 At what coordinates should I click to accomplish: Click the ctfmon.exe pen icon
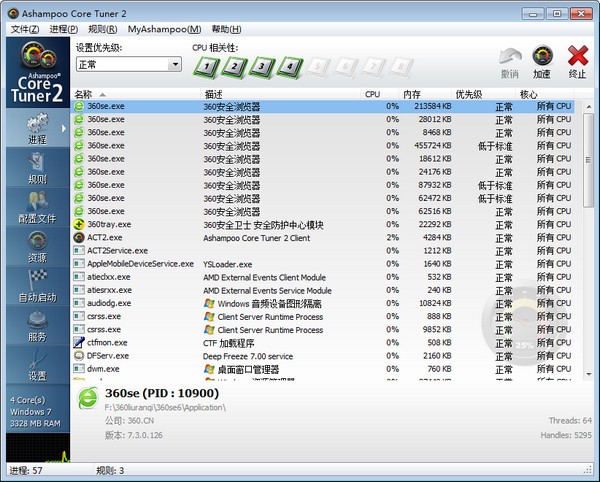[79, 342]
